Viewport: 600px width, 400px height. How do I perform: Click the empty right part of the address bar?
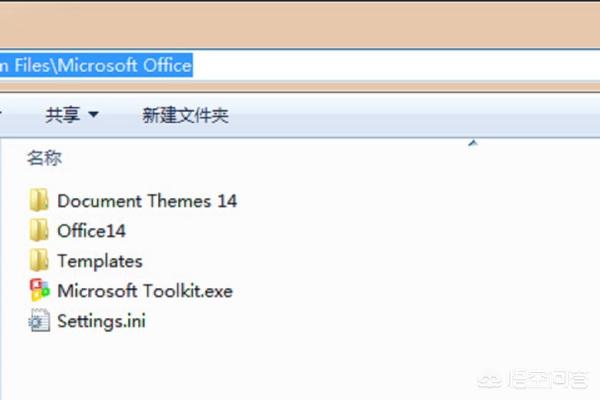coord(400,65)
